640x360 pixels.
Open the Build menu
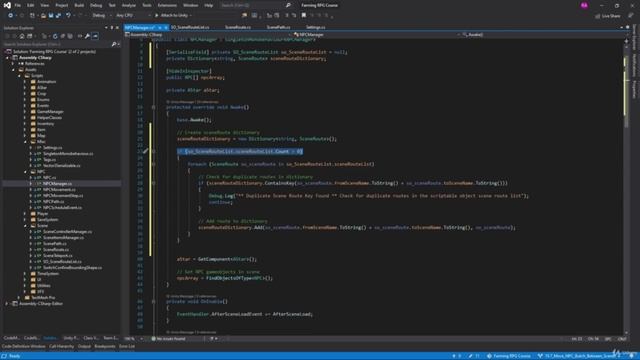pos(79,5)
